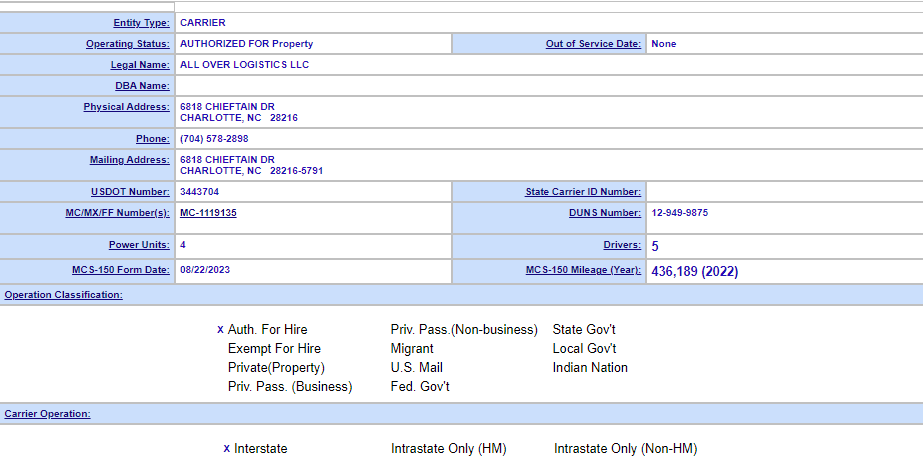Open the Drivers label link
Screen dimensions: 923x462
tap(622, 245)
